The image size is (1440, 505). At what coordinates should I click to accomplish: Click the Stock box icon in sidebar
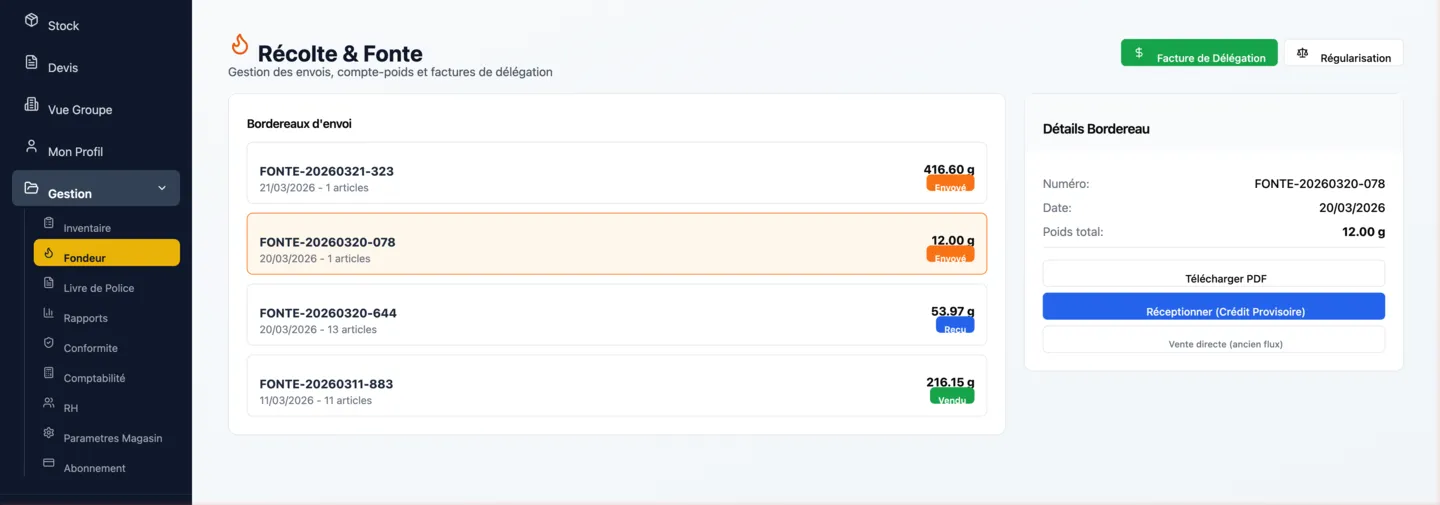click(31, 21)
